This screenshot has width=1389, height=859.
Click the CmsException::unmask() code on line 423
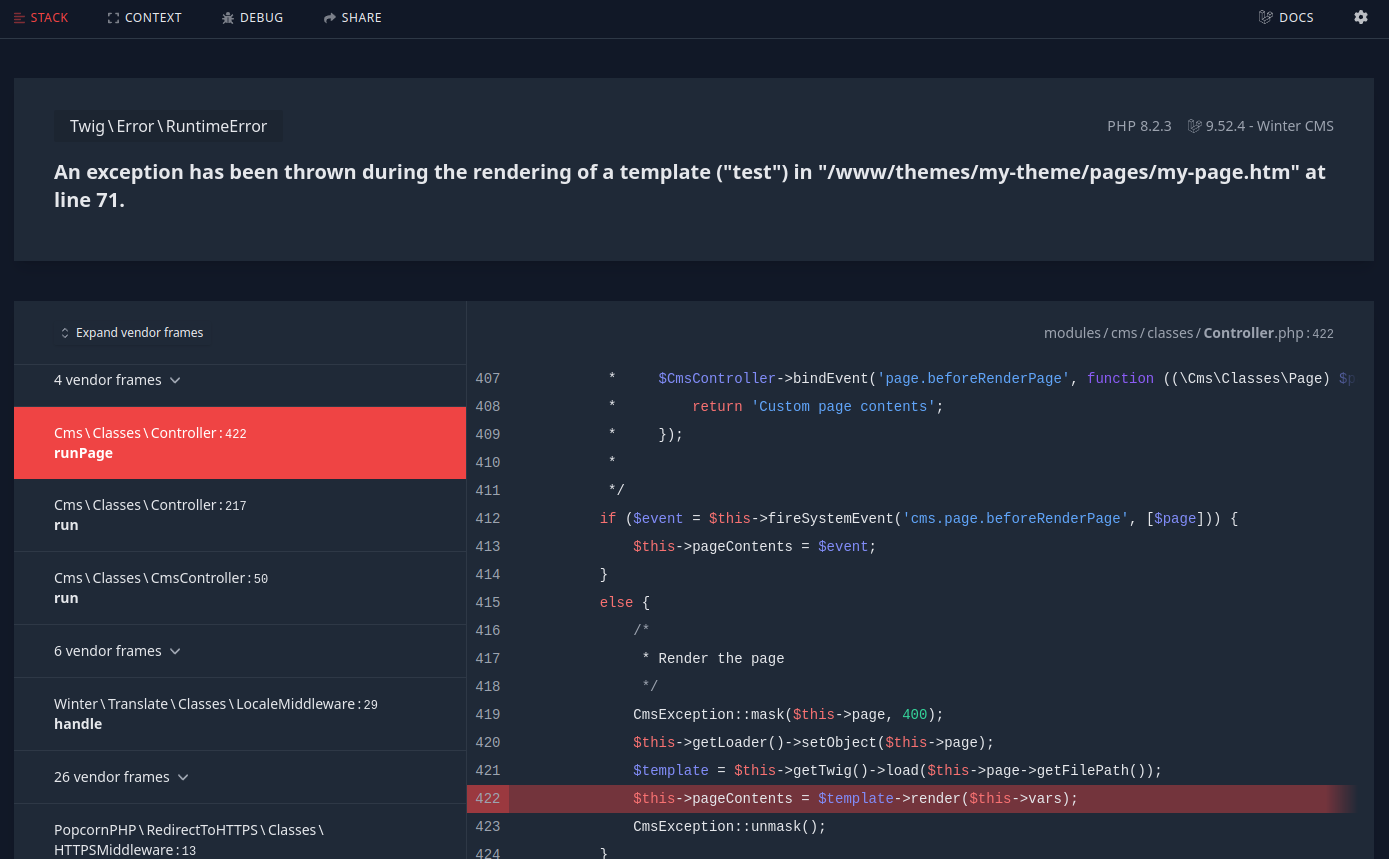pyautogui.click(x=730, y=827)
